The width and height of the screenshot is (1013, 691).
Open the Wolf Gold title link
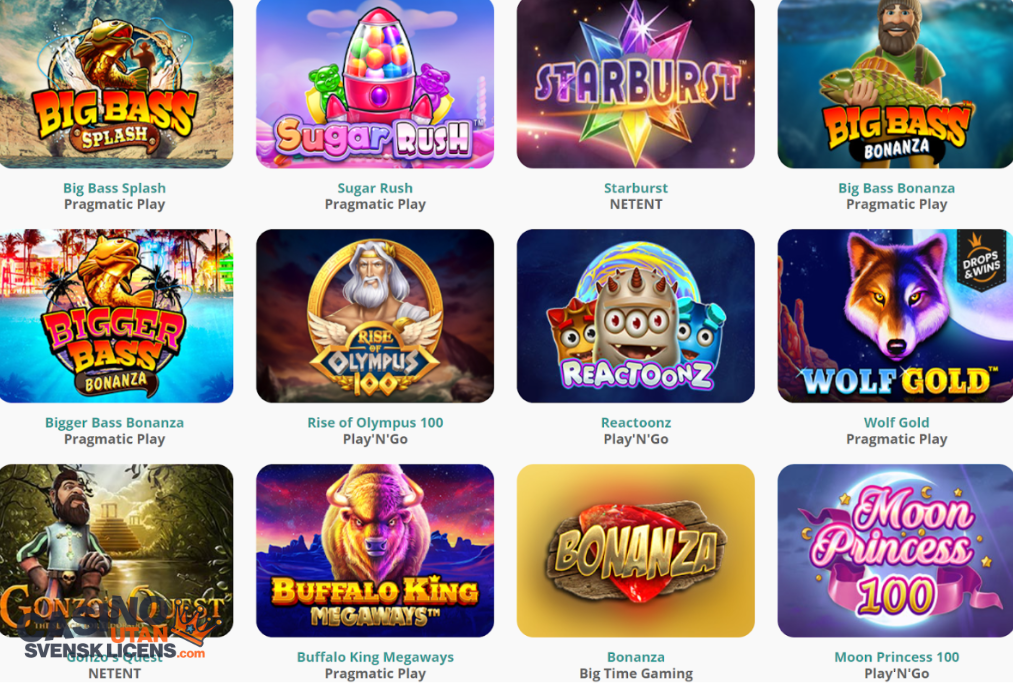pyautogui.click(x=896, y=422)
